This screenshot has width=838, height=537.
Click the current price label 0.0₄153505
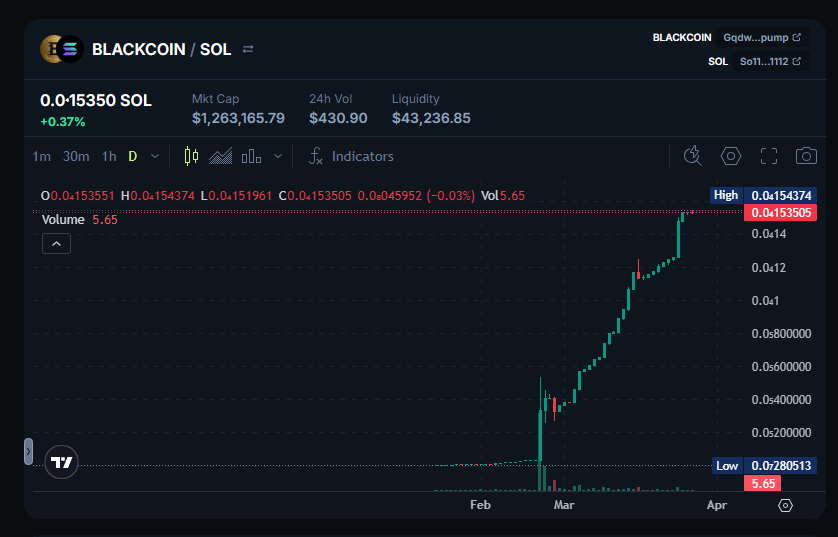point(781,213)
